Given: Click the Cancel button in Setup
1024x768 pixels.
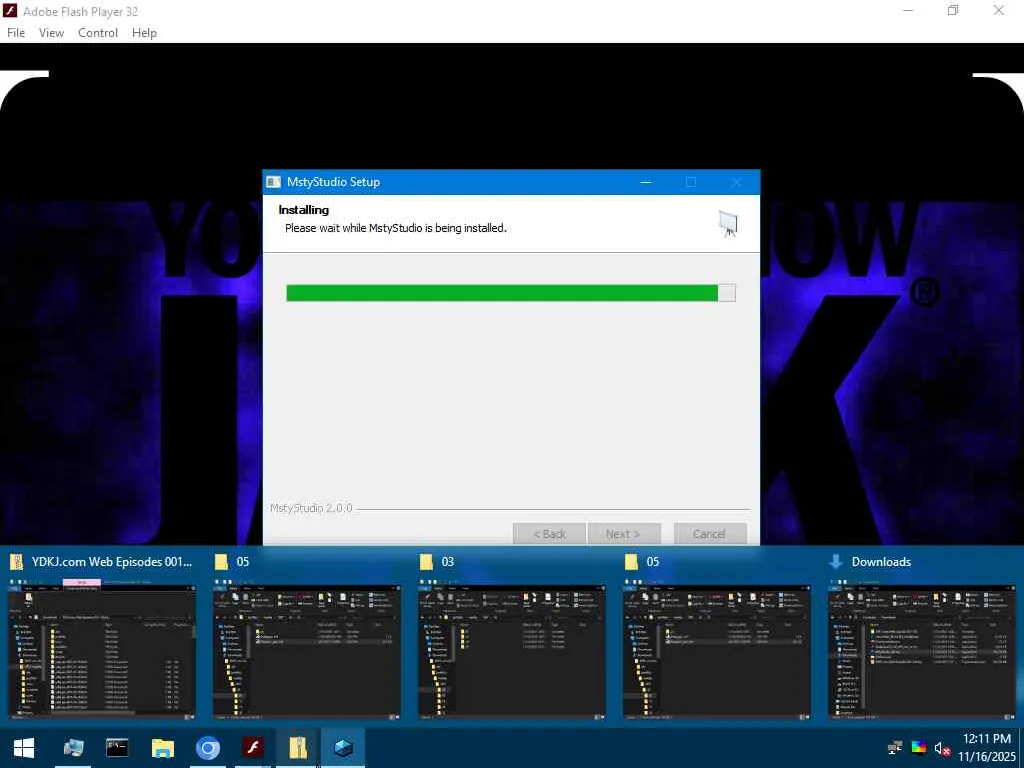Looking at the screenshot, I should (x=710, y=534).
